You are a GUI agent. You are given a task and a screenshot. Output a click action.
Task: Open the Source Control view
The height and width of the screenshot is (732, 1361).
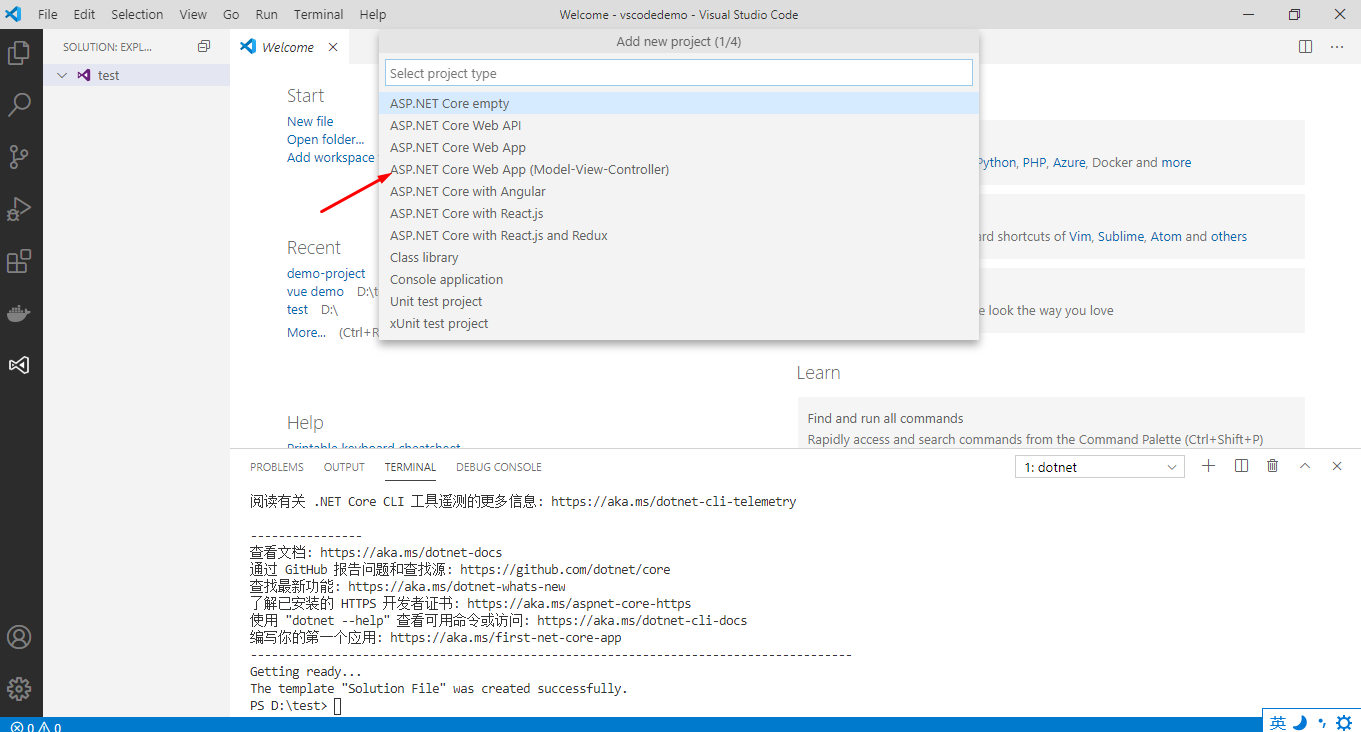point(19,156)
